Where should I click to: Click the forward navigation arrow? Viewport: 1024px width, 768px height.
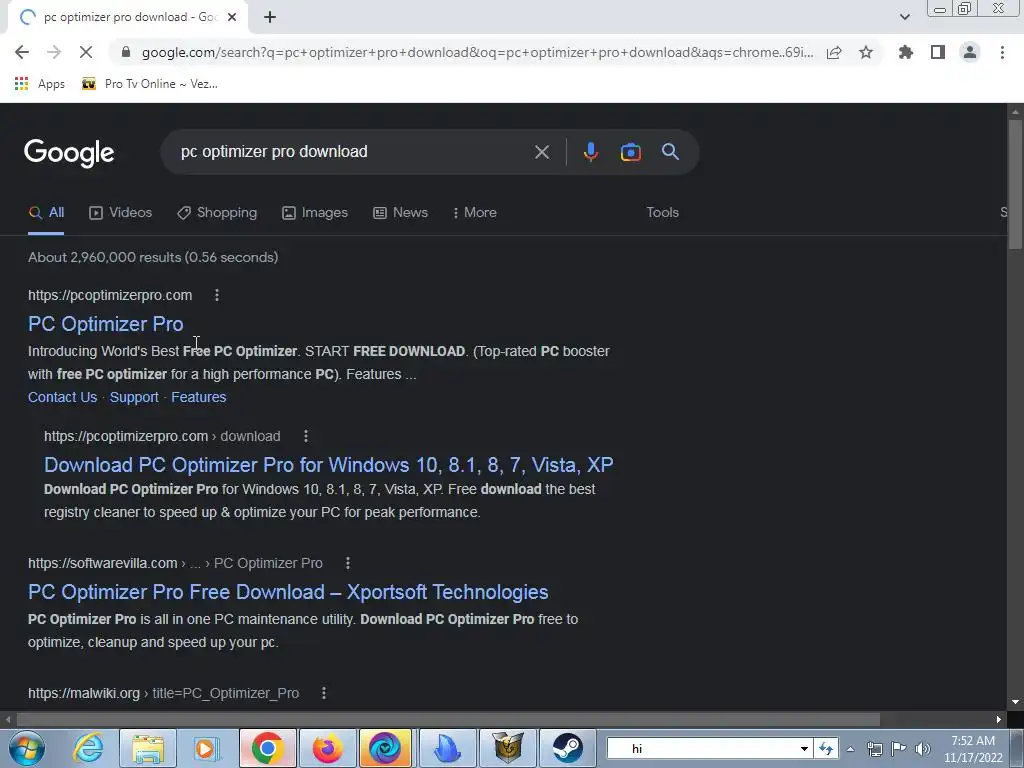(54, 52)
